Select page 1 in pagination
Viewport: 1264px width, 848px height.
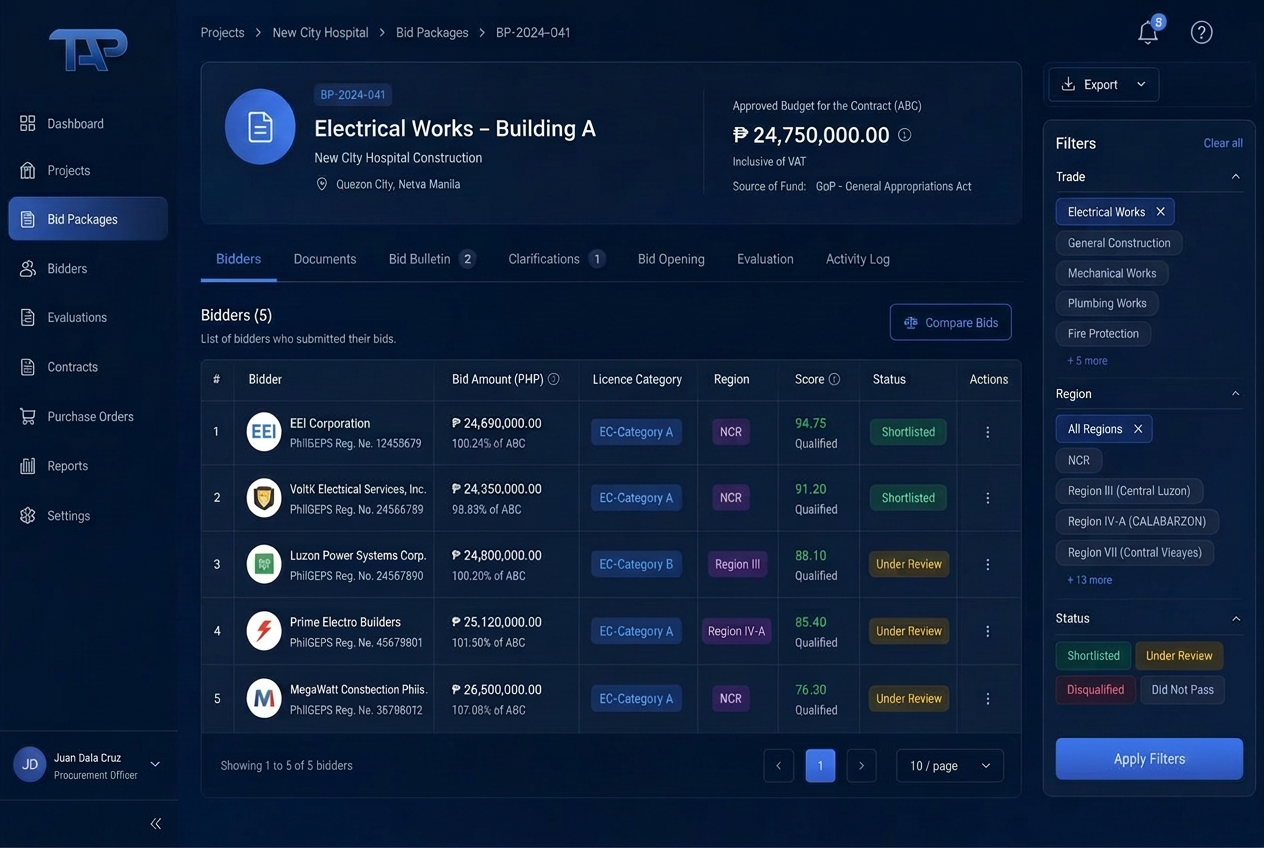(x=820, y=766)
